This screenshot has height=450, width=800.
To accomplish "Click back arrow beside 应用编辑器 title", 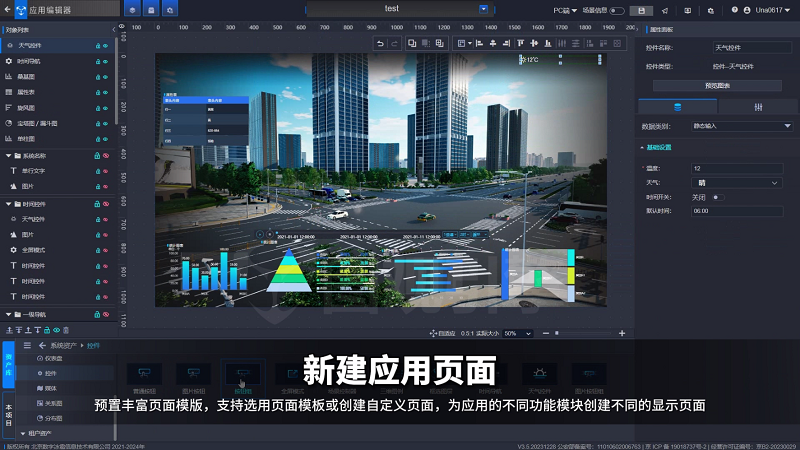I will coord(7,9).
